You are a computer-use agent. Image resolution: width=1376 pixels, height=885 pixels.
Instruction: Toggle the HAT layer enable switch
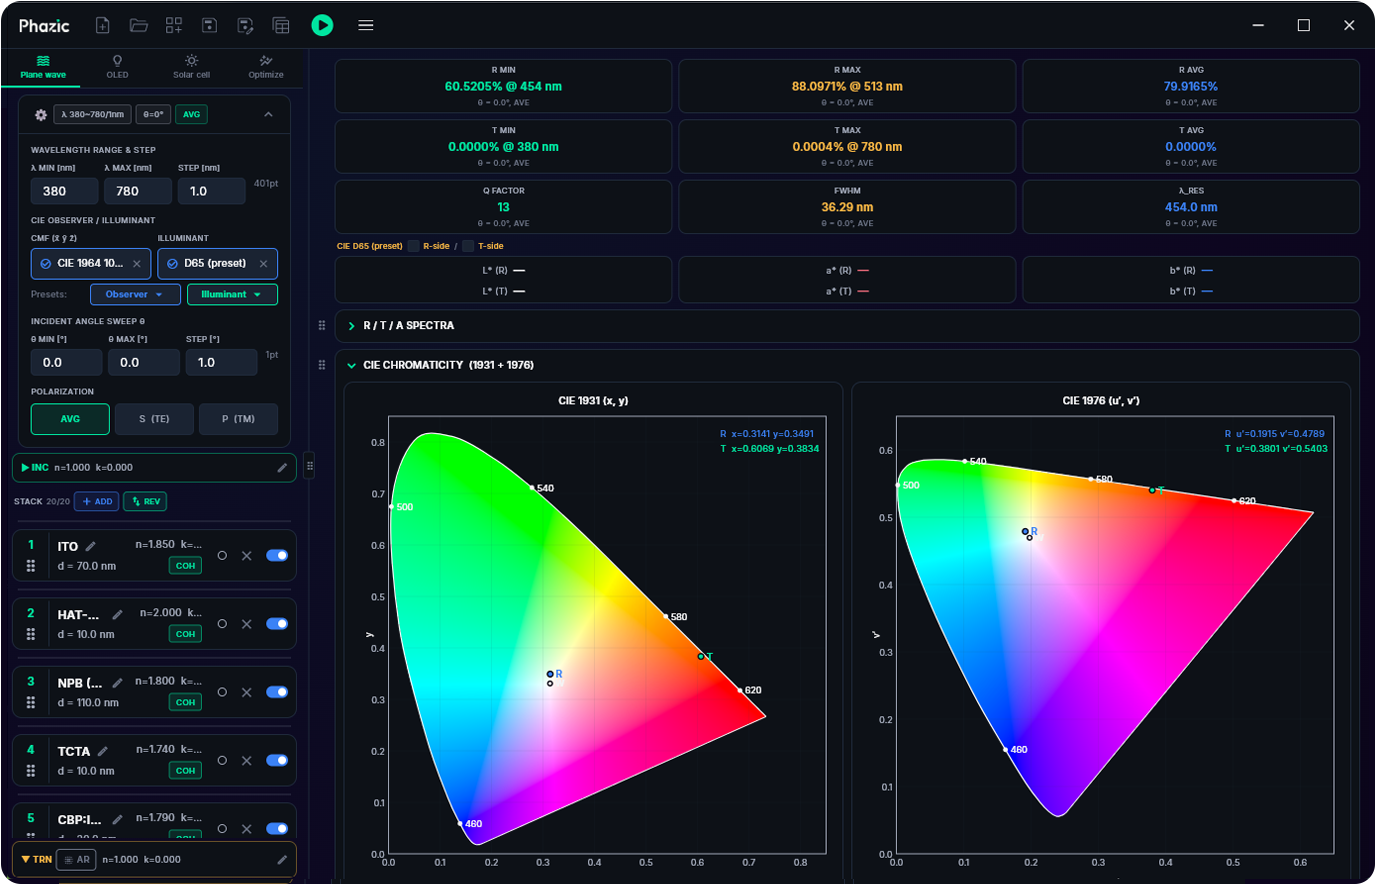[x=277, y=624]
